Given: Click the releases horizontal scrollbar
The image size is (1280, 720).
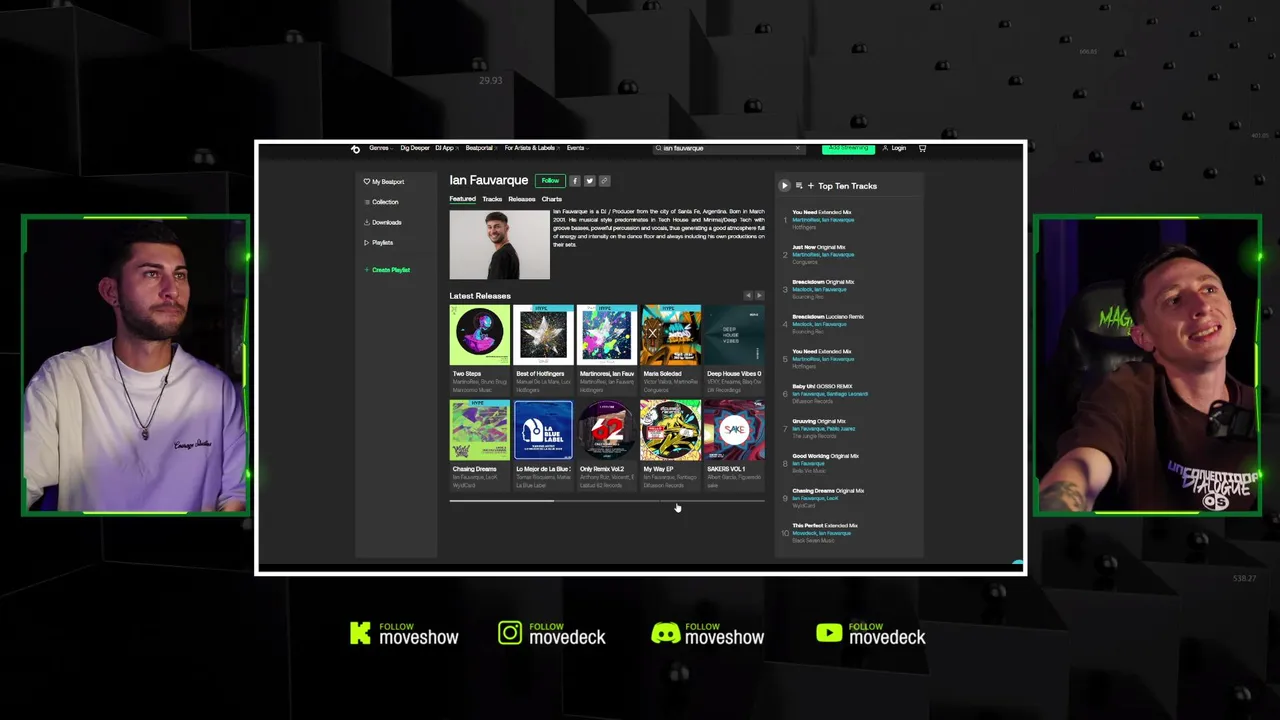Looking at the screenshot, I should [606, 501].
